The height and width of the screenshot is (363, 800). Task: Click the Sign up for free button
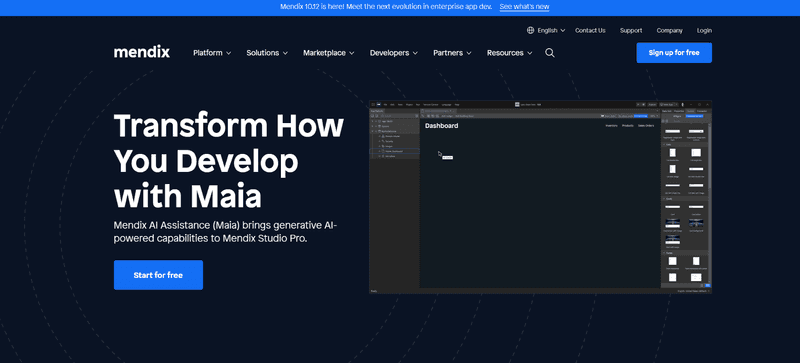click(x=674, y=53)
